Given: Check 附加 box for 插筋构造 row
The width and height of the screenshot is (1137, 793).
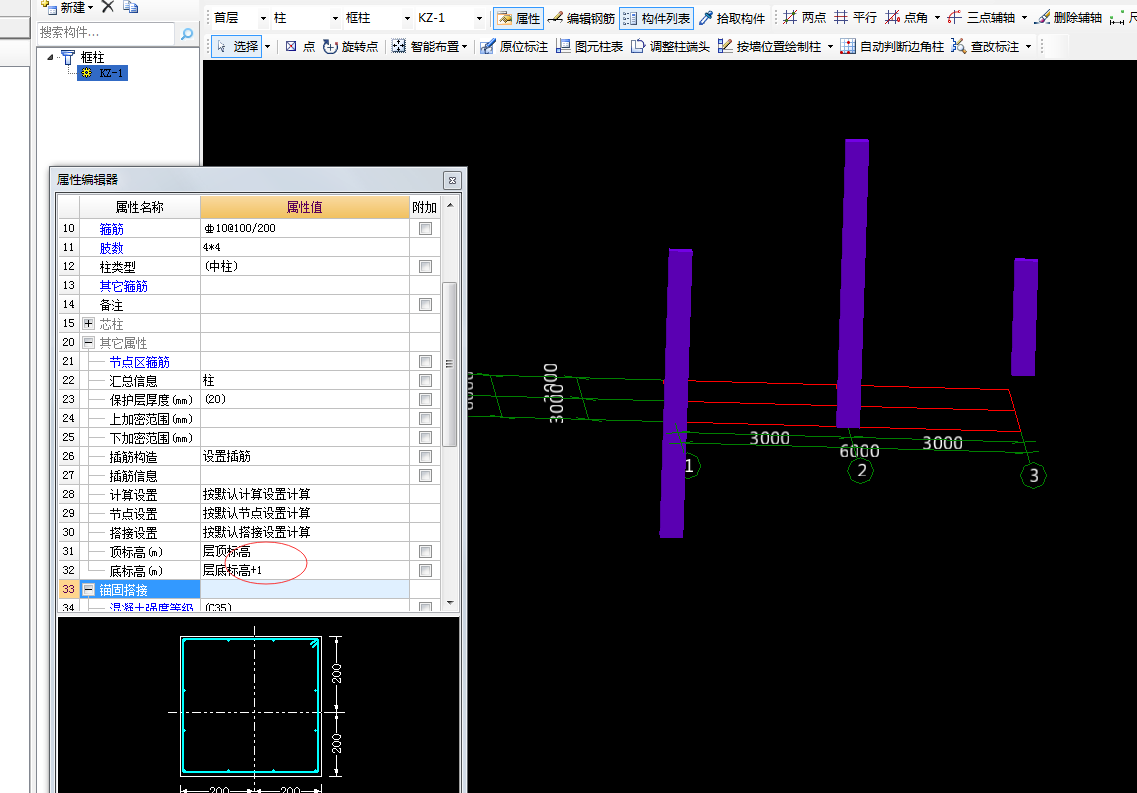Looking at the screenshot, I should click(426, 456).
